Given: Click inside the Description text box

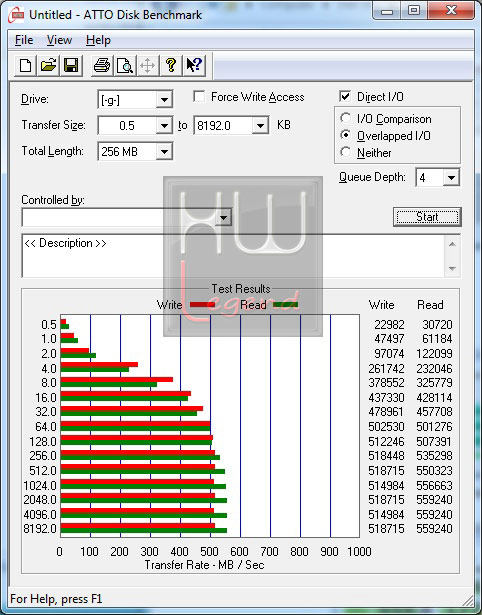Looking at the screenshot, I should click(x=234, y=256).
